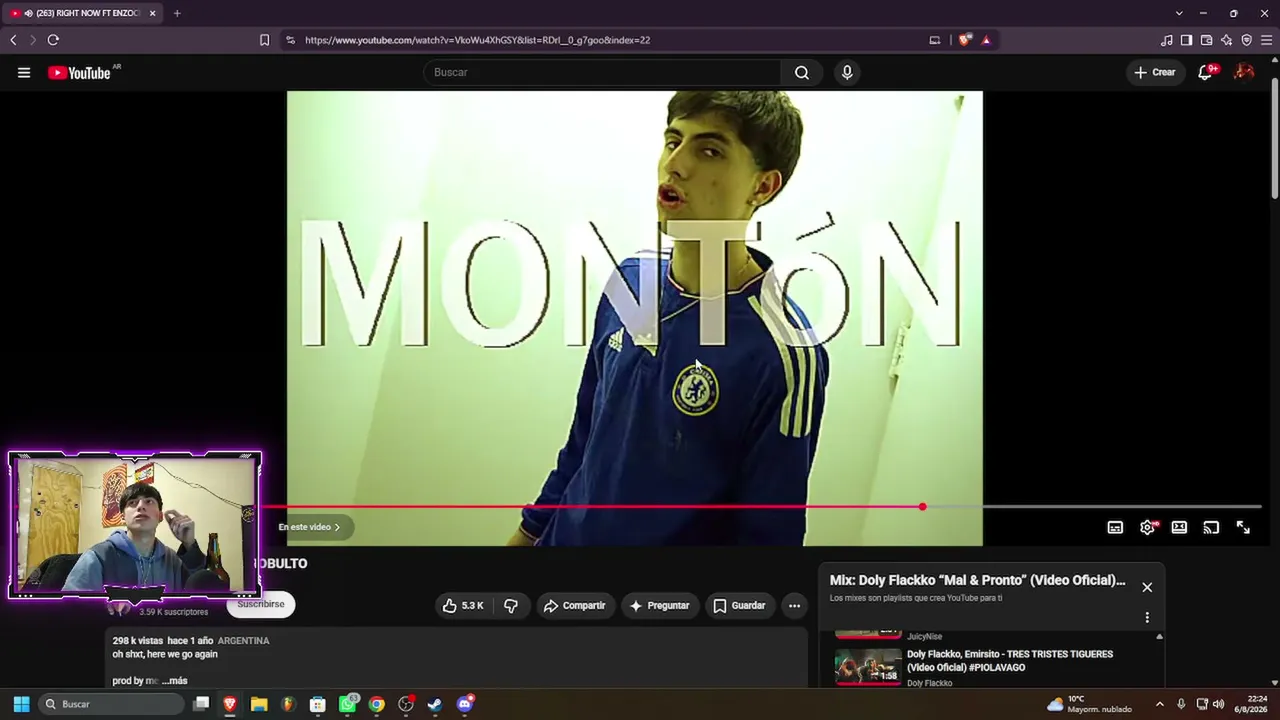Open Task View on the taskbar
This screenshot has height=720, width=1280.
[201, 704]
